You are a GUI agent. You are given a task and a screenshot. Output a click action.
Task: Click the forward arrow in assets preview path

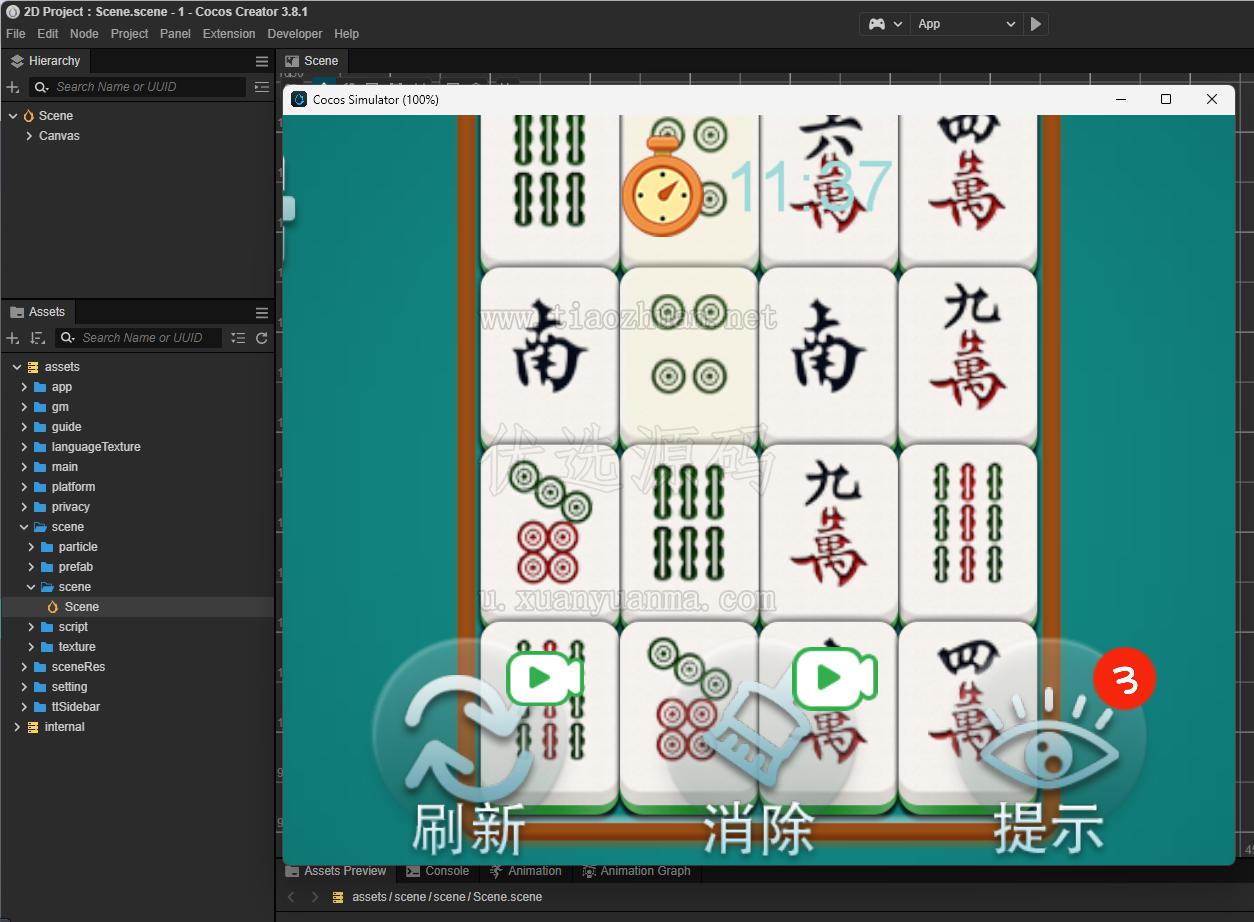click(x=315, y=897)
